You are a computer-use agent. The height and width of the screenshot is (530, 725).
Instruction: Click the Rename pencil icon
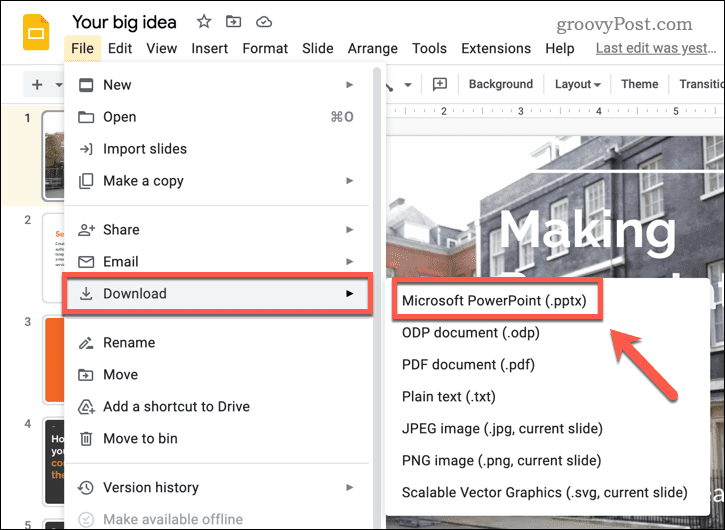pyautogui.click(x=86, y=343)
